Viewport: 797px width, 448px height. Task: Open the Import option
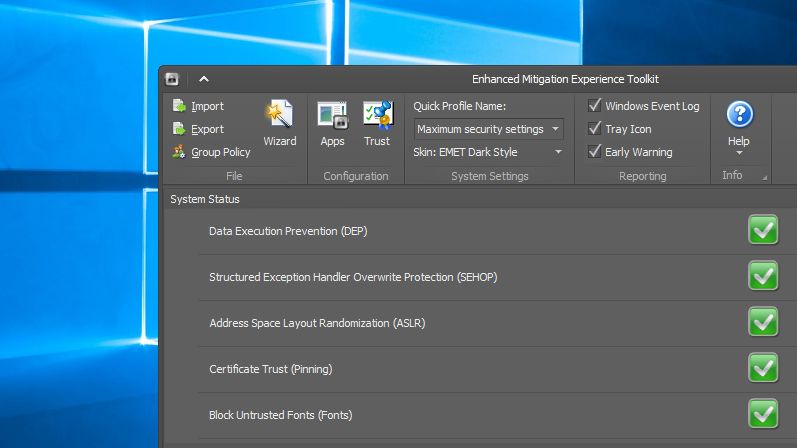tap(207, 106)
